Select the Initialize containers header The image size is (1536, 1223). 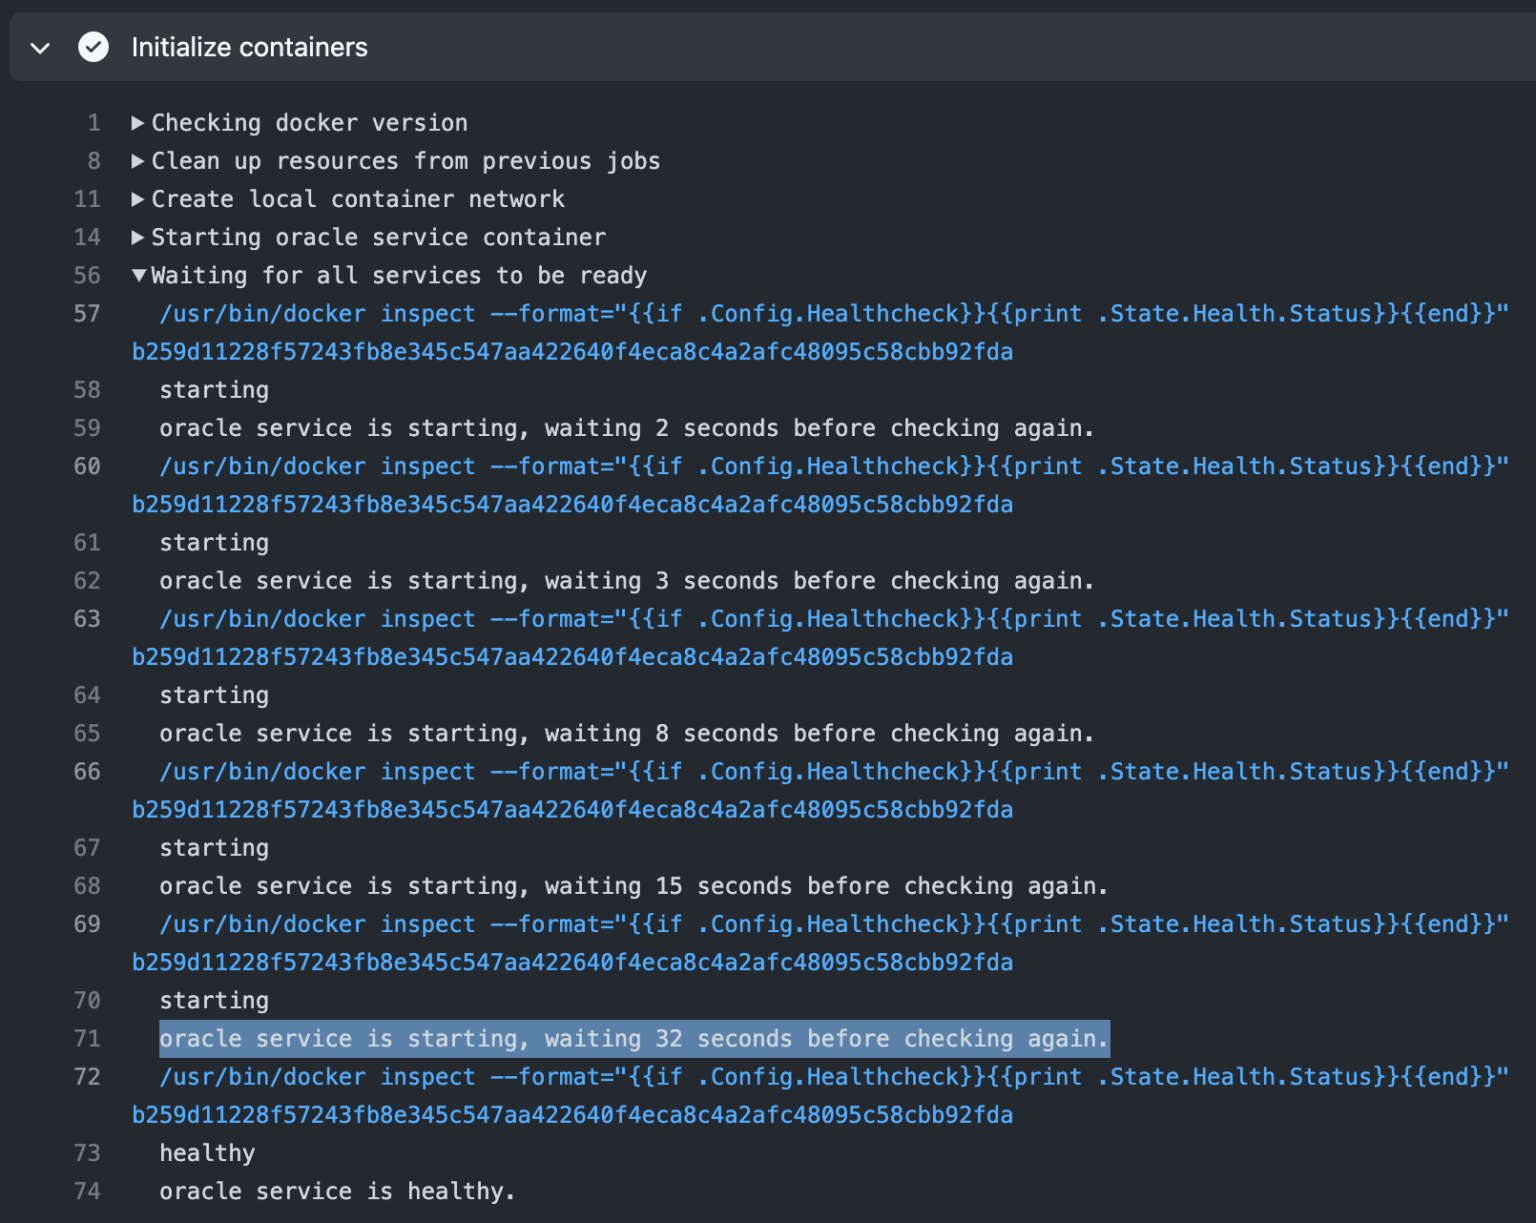(250, 46)
